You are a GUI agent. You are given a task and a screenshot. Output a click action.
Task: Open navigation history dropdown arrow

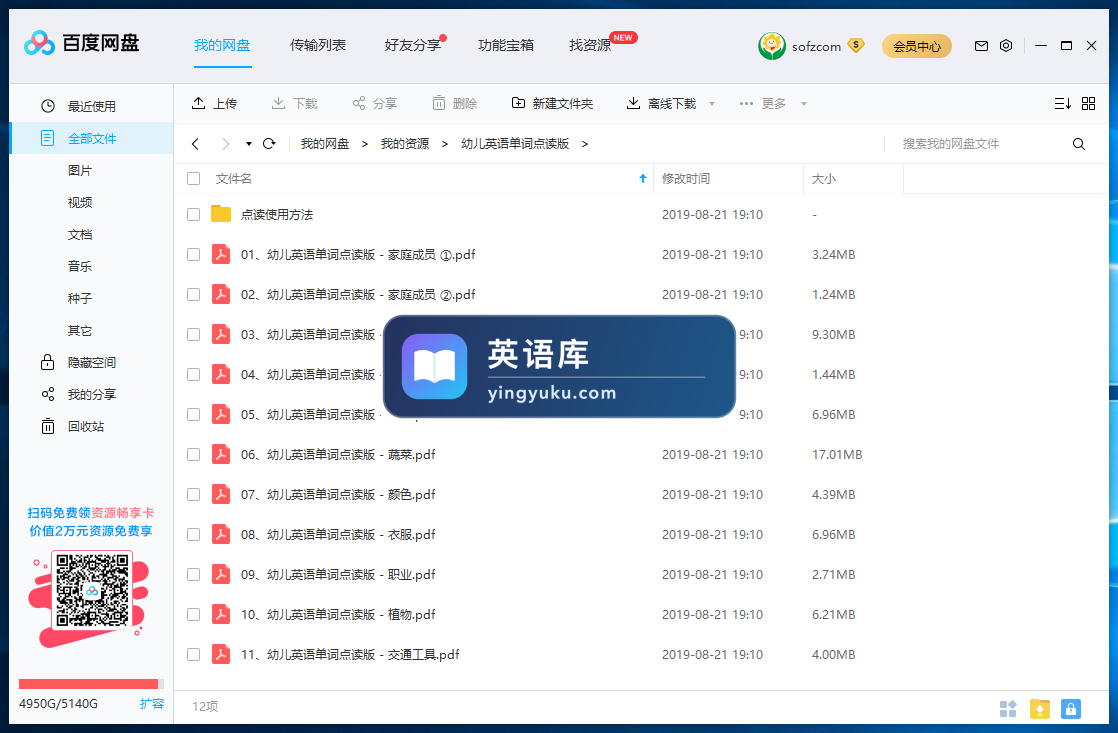(x=249, y=144)
